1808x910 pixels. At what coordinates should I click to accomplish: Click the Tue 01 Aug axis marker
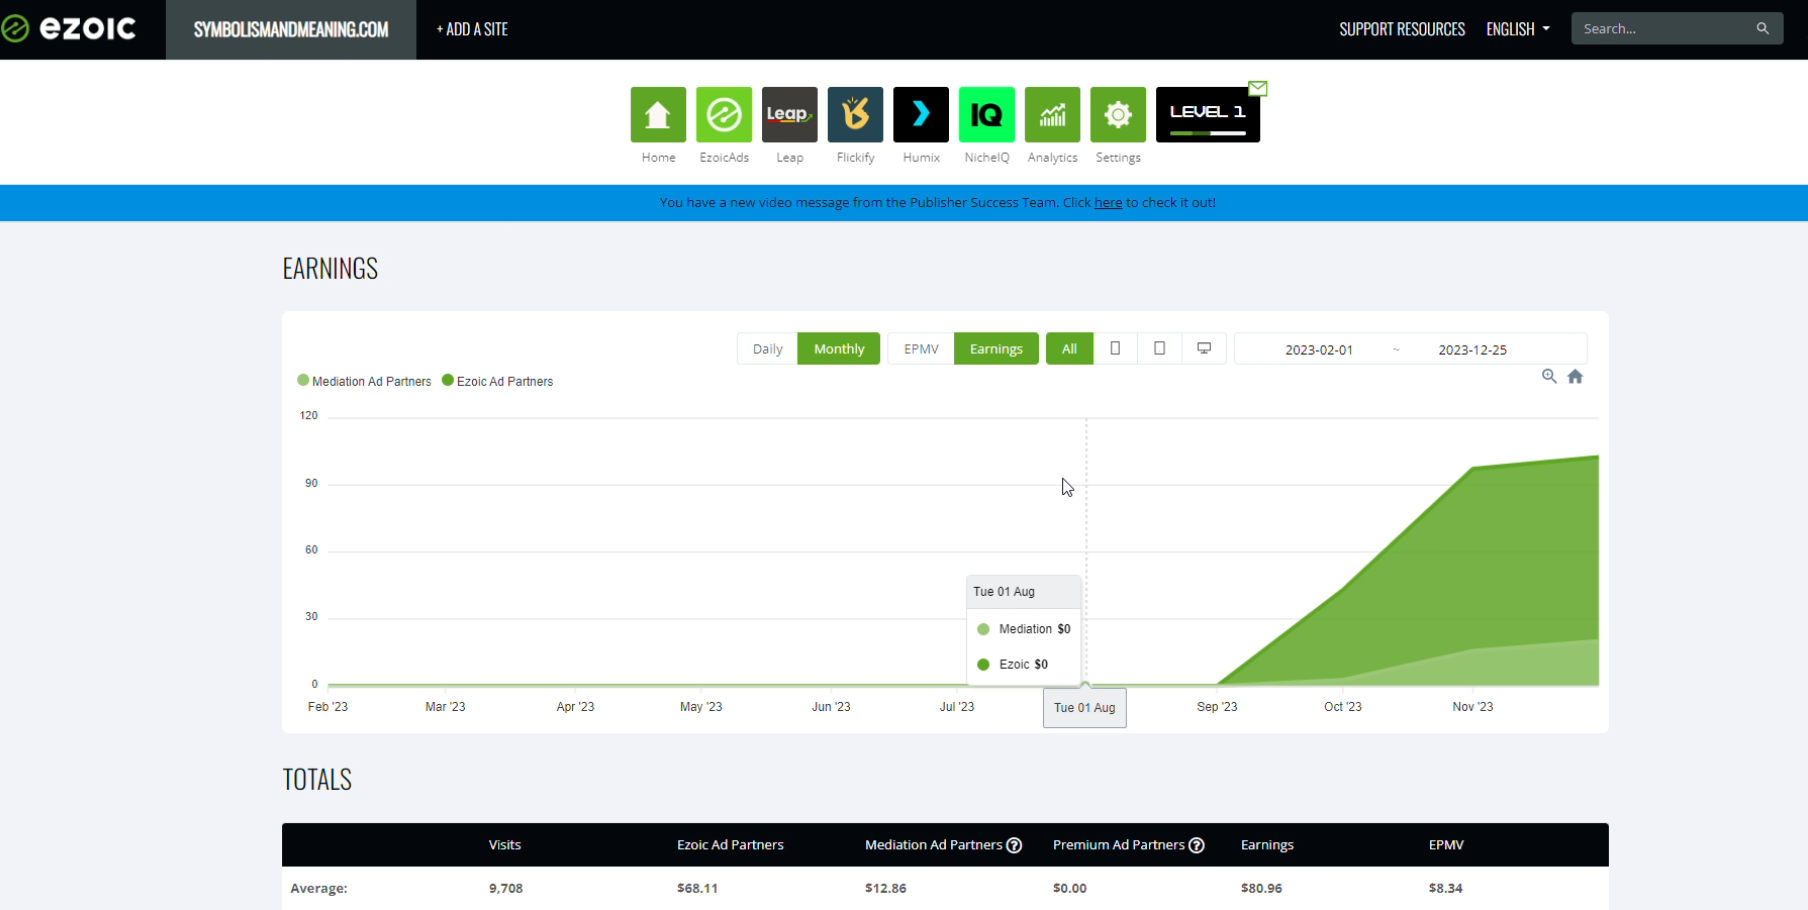[x=1084, y=707]
